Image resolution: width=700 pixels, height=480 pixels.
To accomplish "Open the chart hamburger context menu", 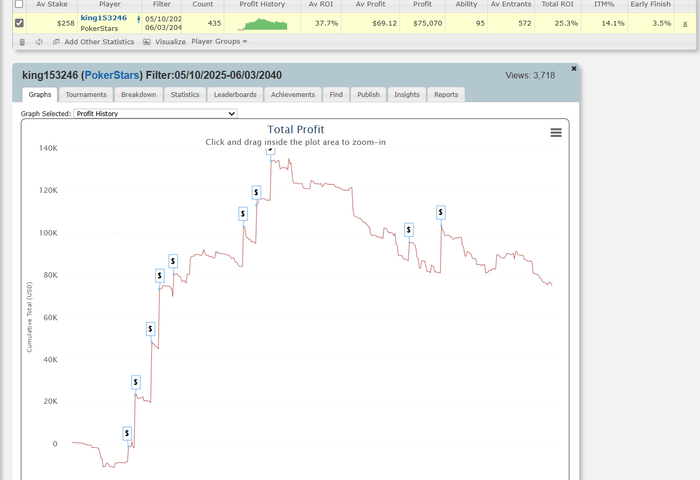I will click(x=556, y=133).
